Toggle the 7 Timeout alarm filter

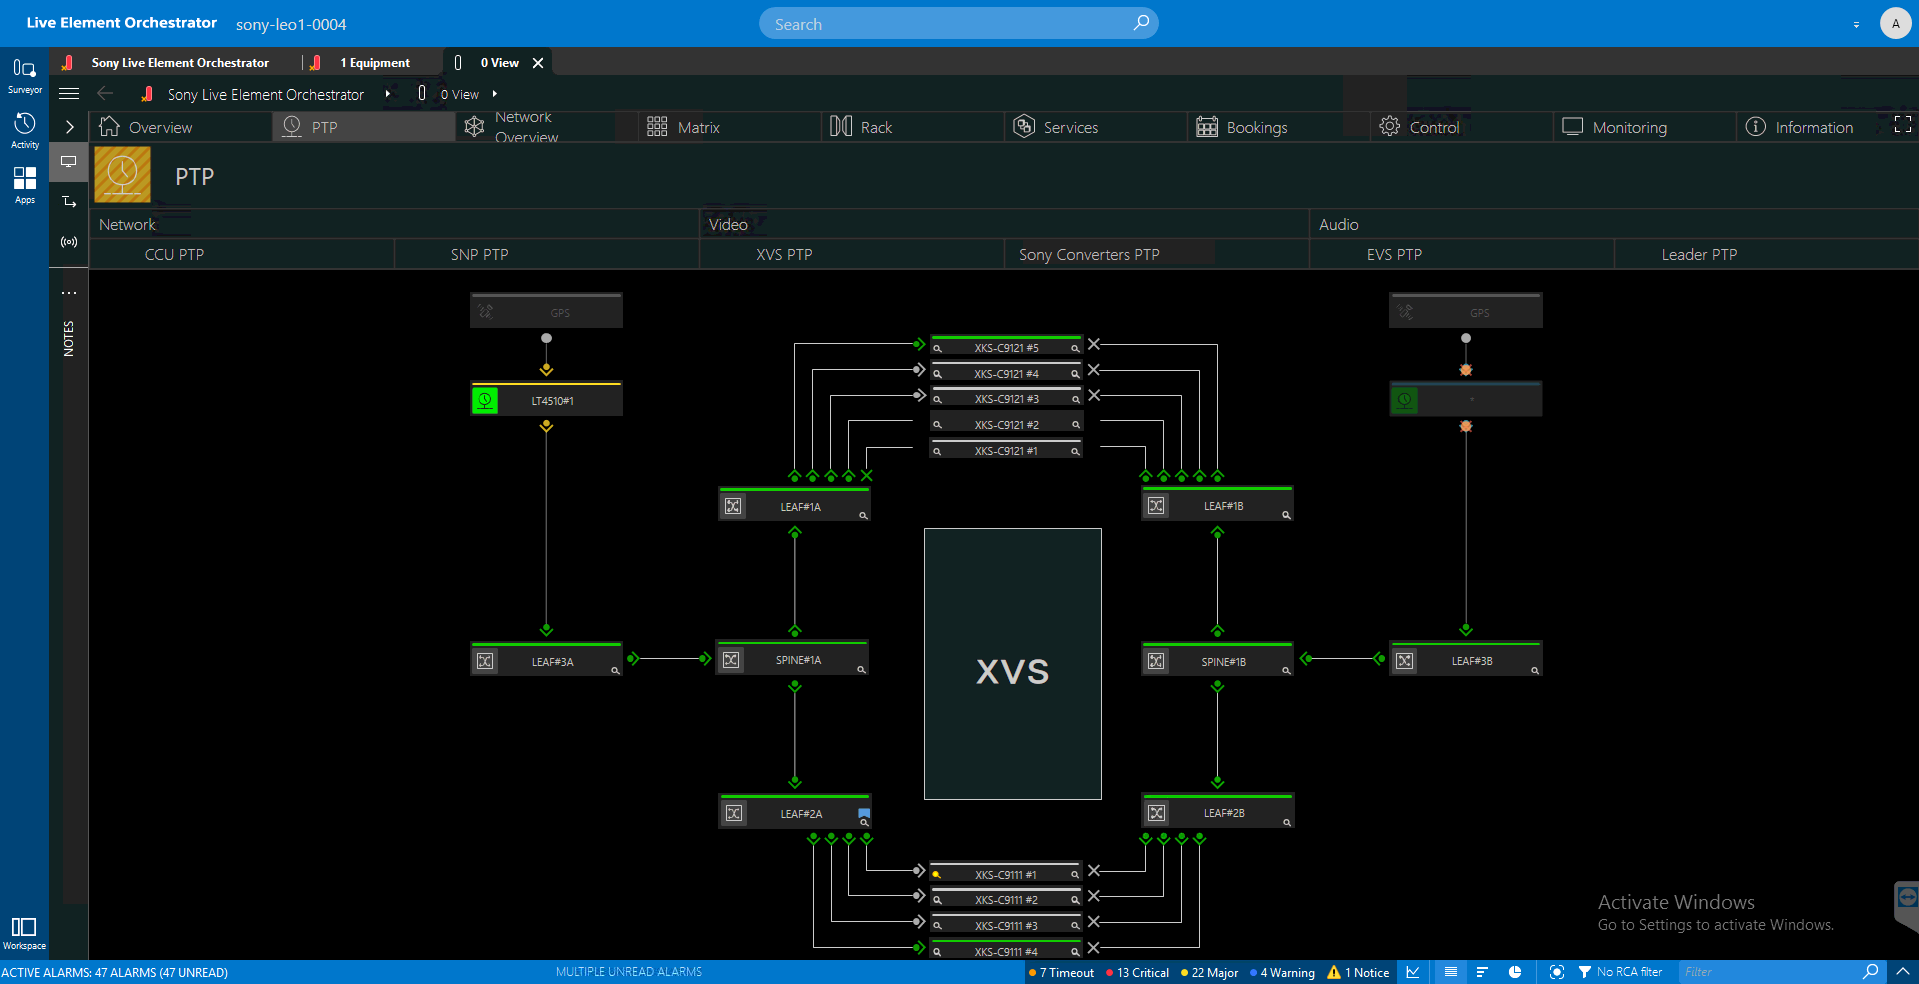[x=1061, y=972]
